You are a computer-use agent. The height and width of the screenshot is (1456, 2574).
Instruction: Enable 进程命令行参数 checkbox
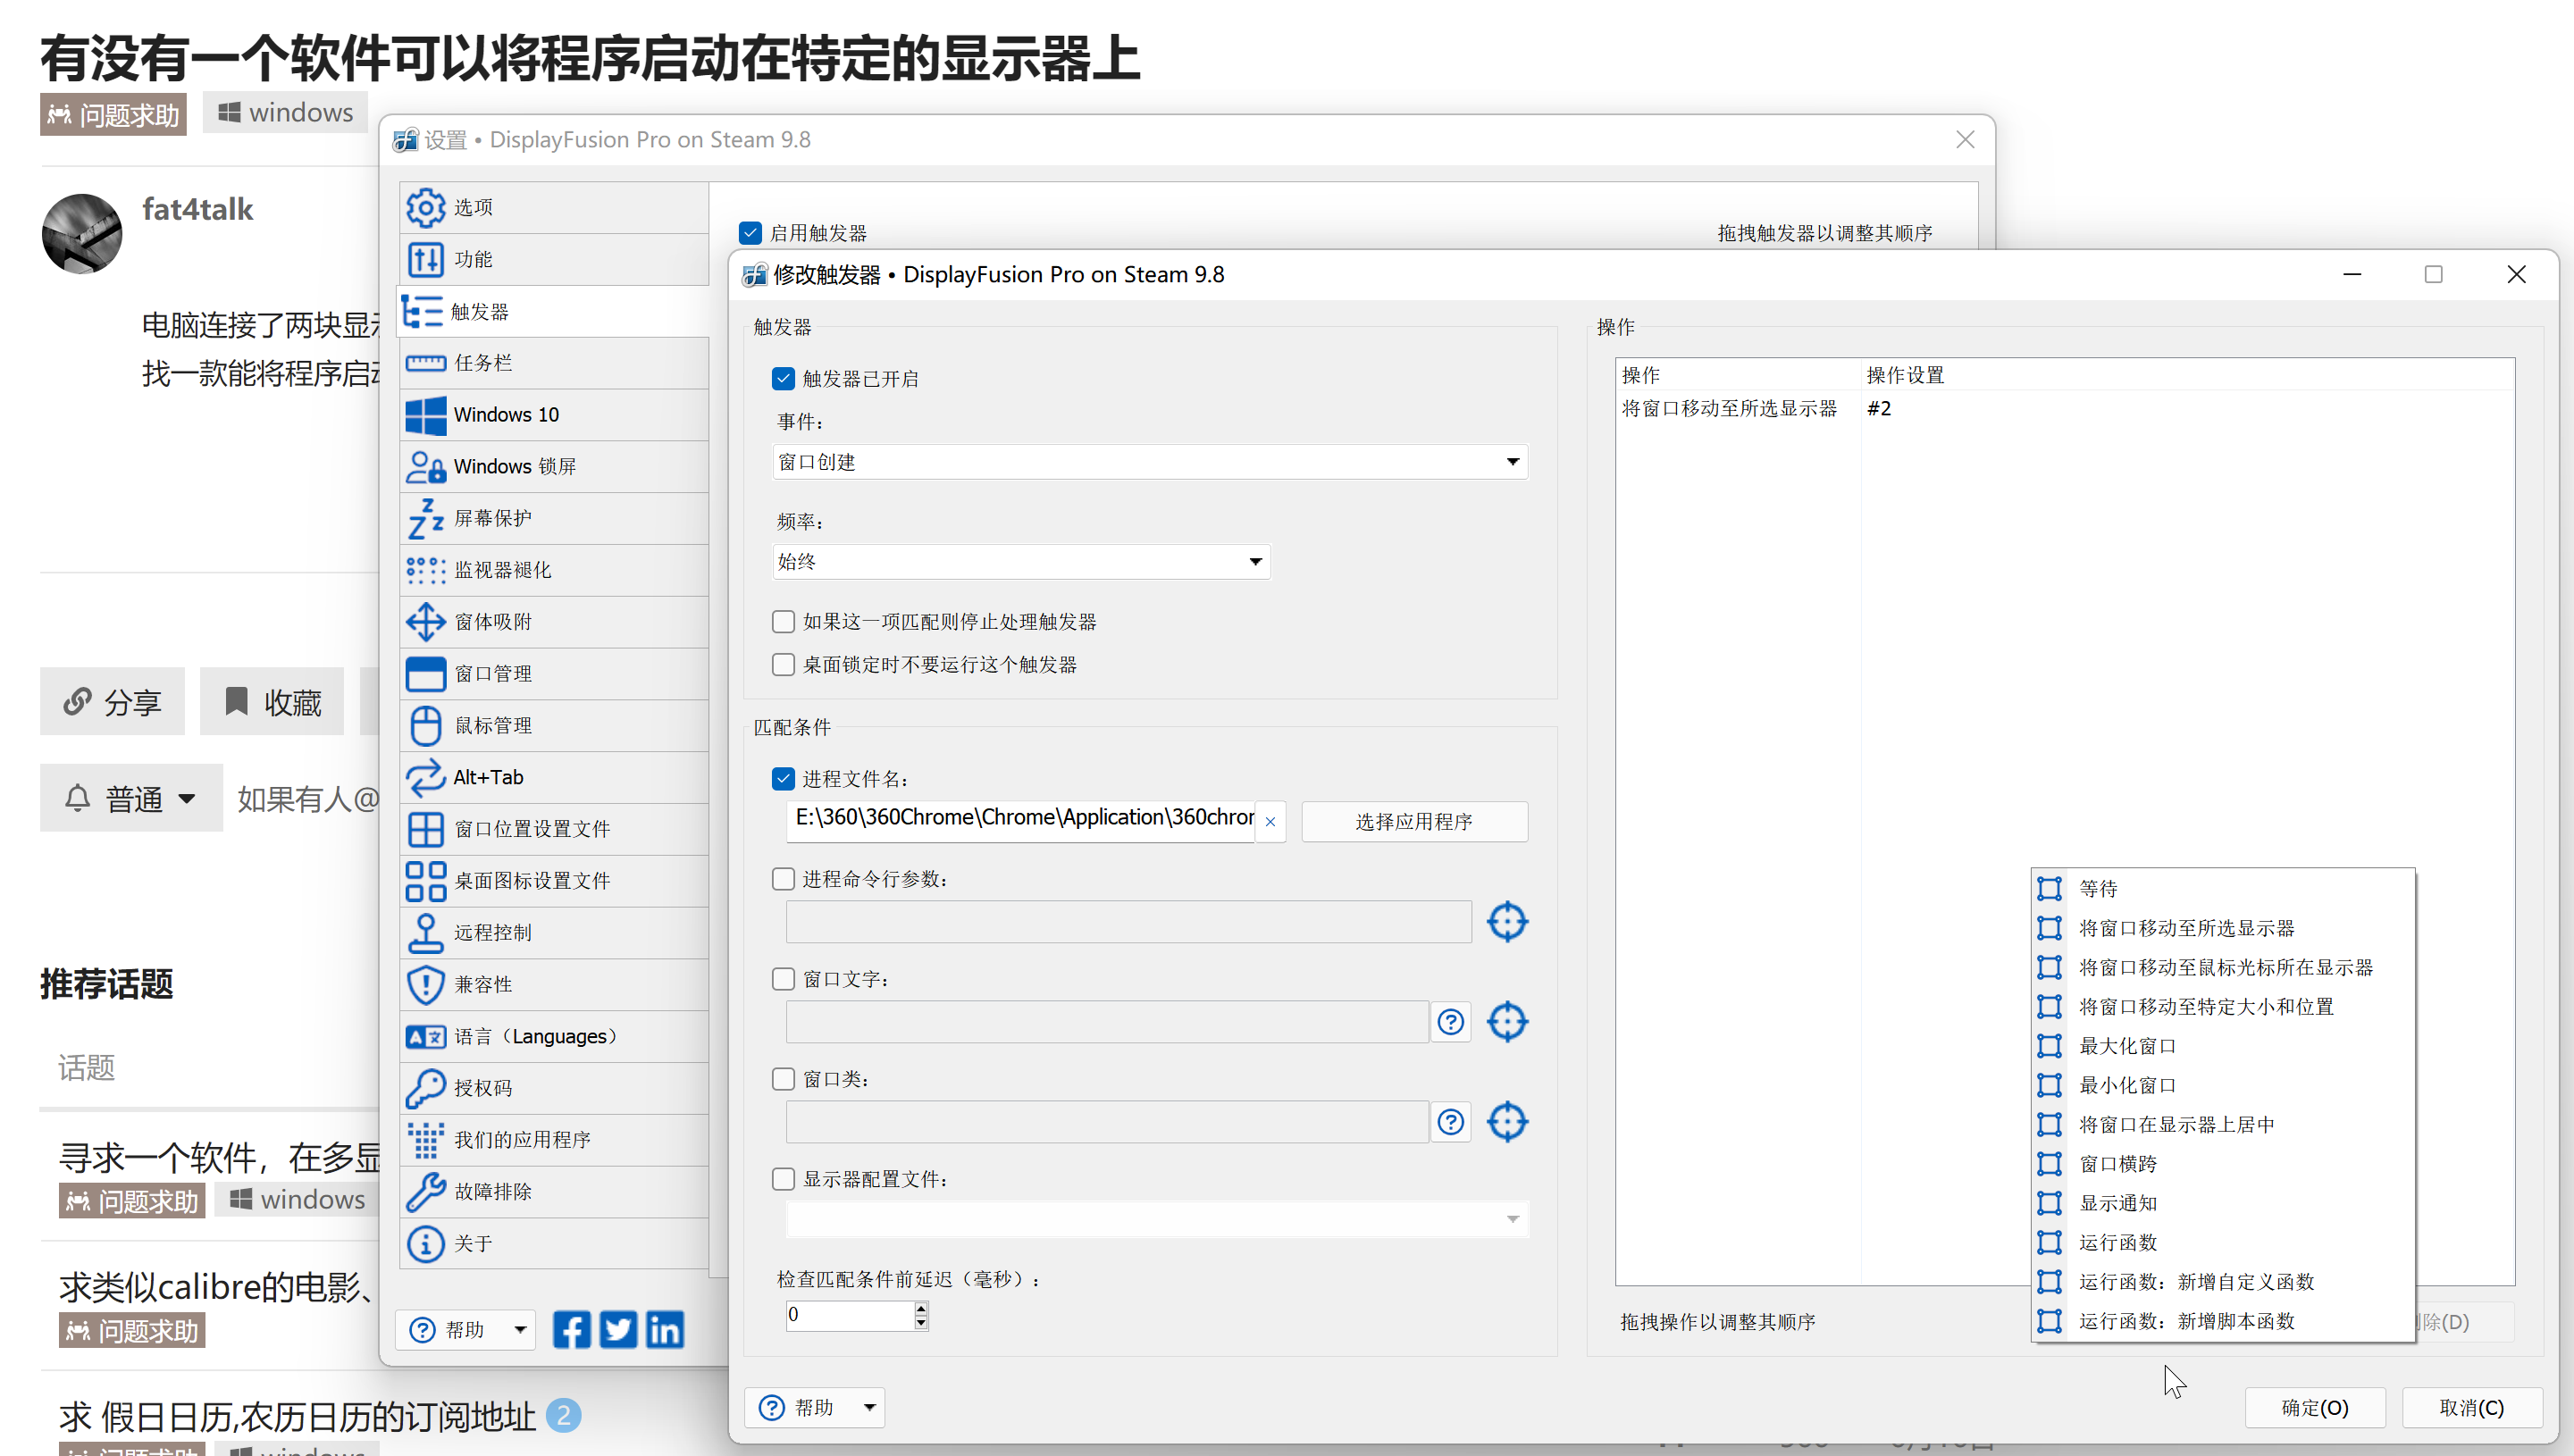click(783, 878)
